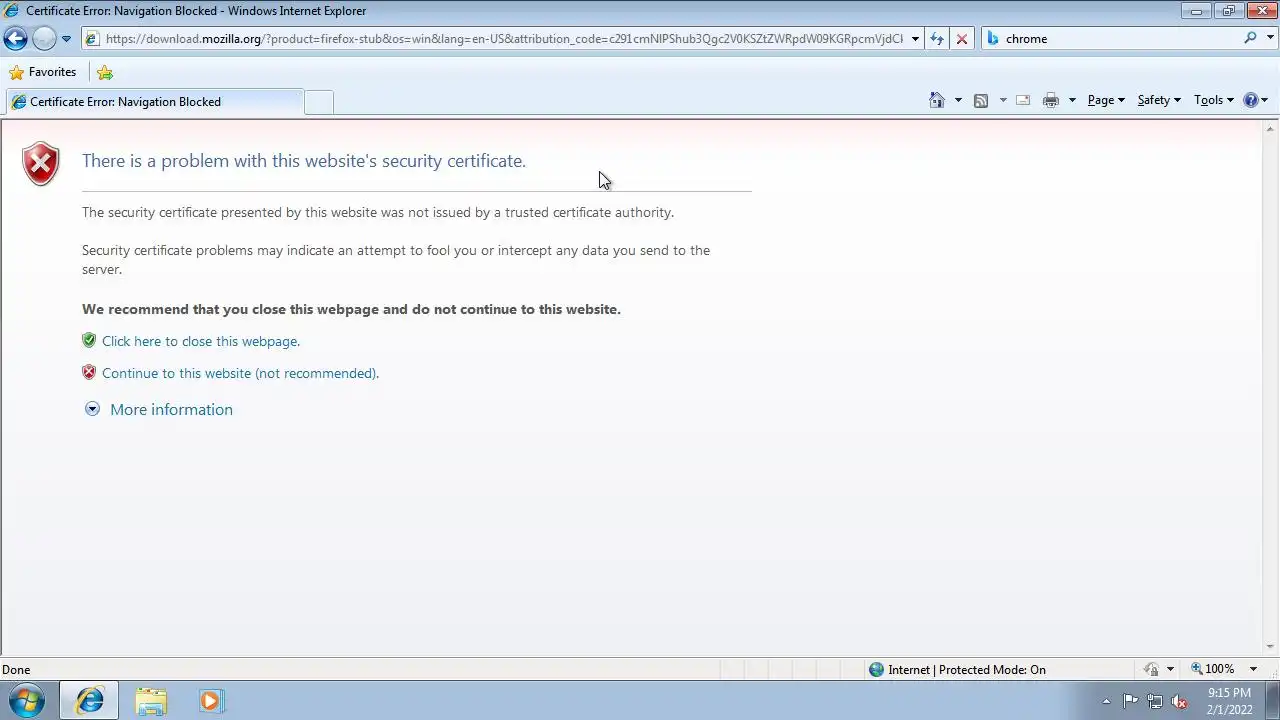The height and width of the screenshot is (720, 1280).
Task: Click the green shield icon beside close link
Action: (x=89, y=340)
